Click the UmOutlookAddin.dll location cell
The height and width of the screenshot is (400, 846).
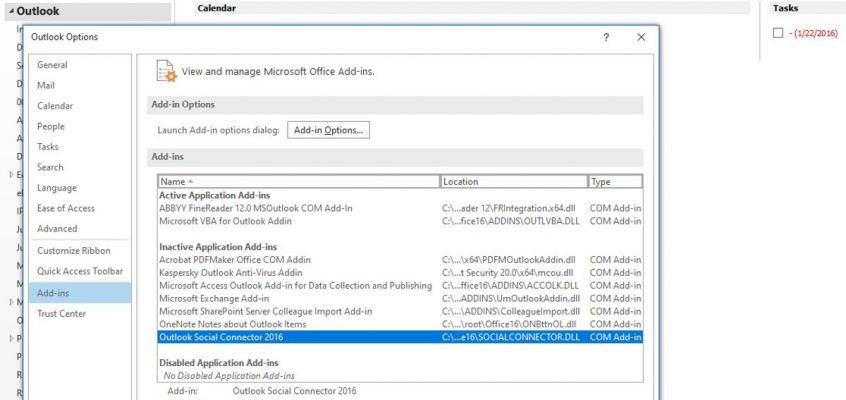click(511, 299)
